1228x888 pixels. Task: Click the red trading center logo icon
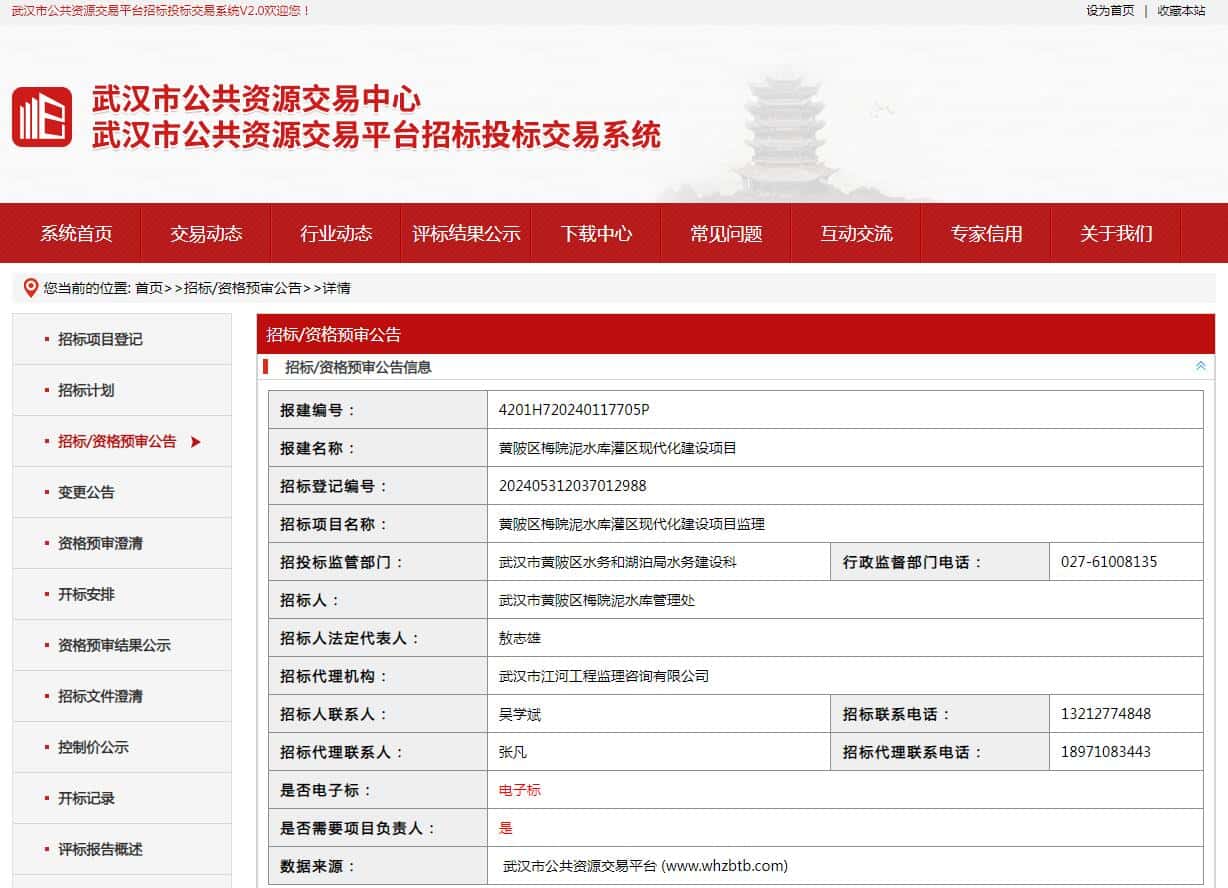point(42,117)
